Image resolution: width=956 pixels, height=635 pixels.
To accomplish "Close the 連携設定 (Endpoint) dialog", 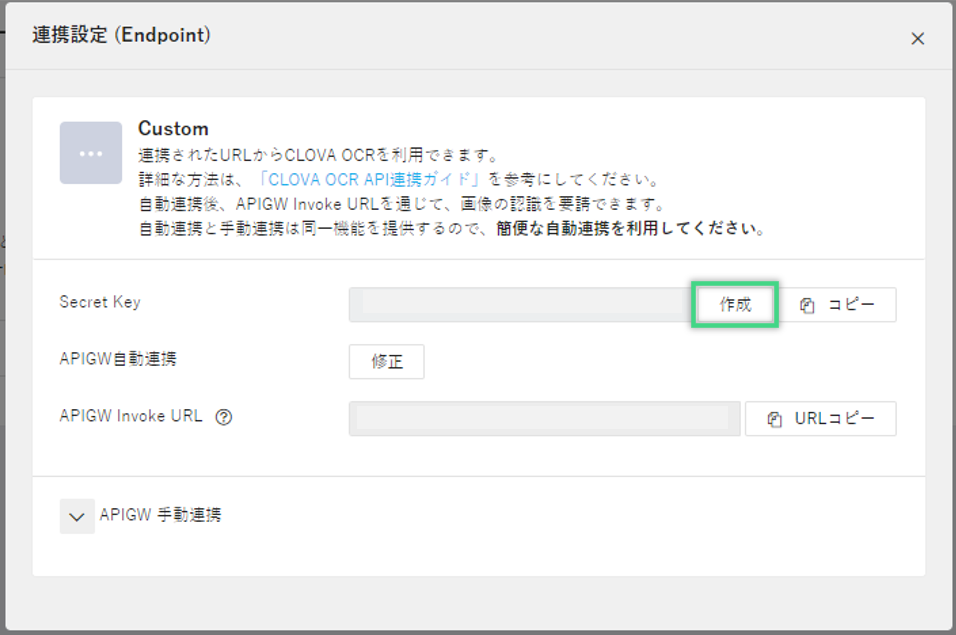I will 917,39.
